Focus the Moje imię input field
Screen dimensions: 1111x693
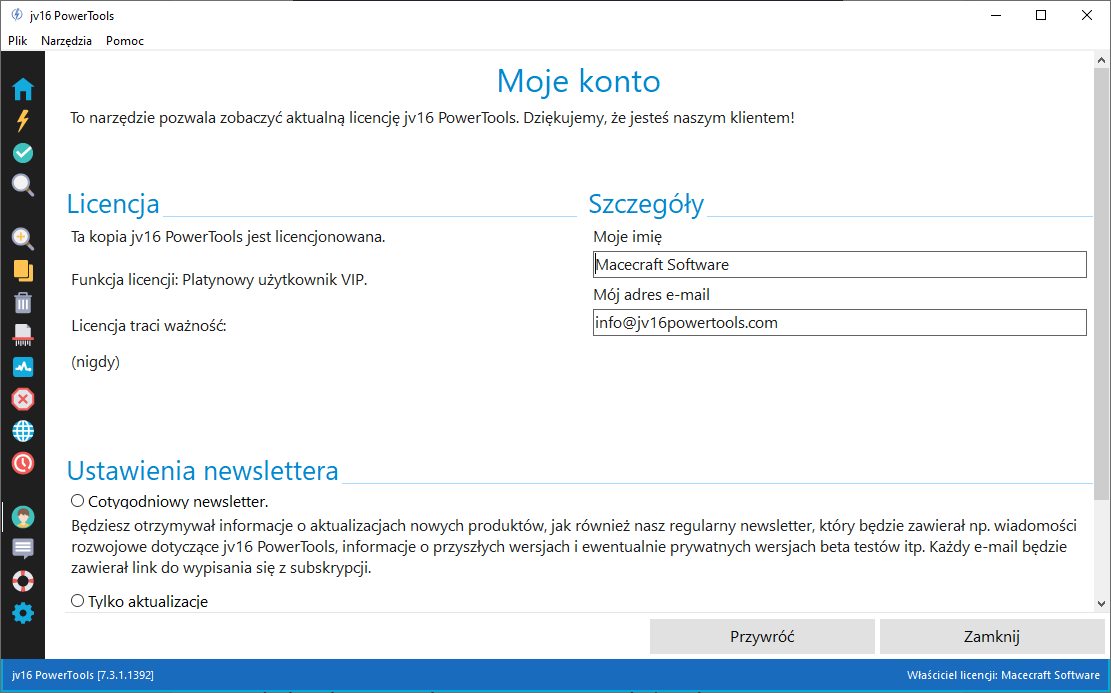[x=840, y=264]
